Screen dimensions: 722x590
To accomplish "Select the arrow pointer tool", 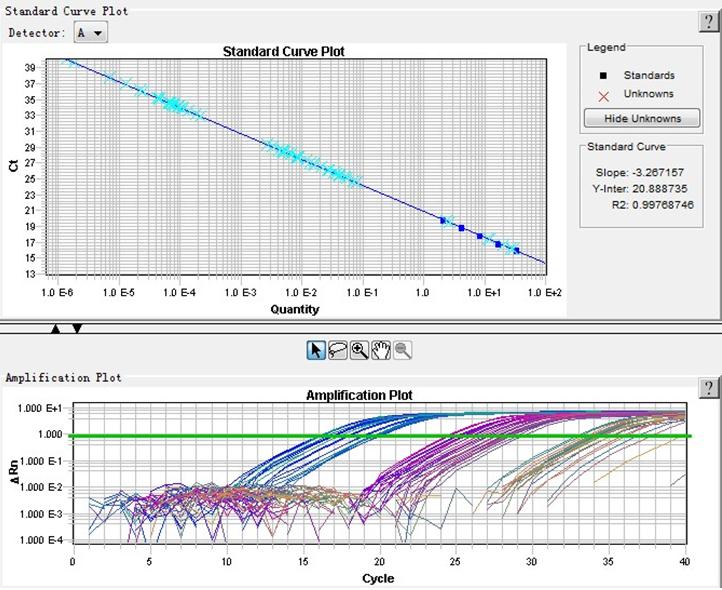I will pyautogui.click(x=316, y=350).
